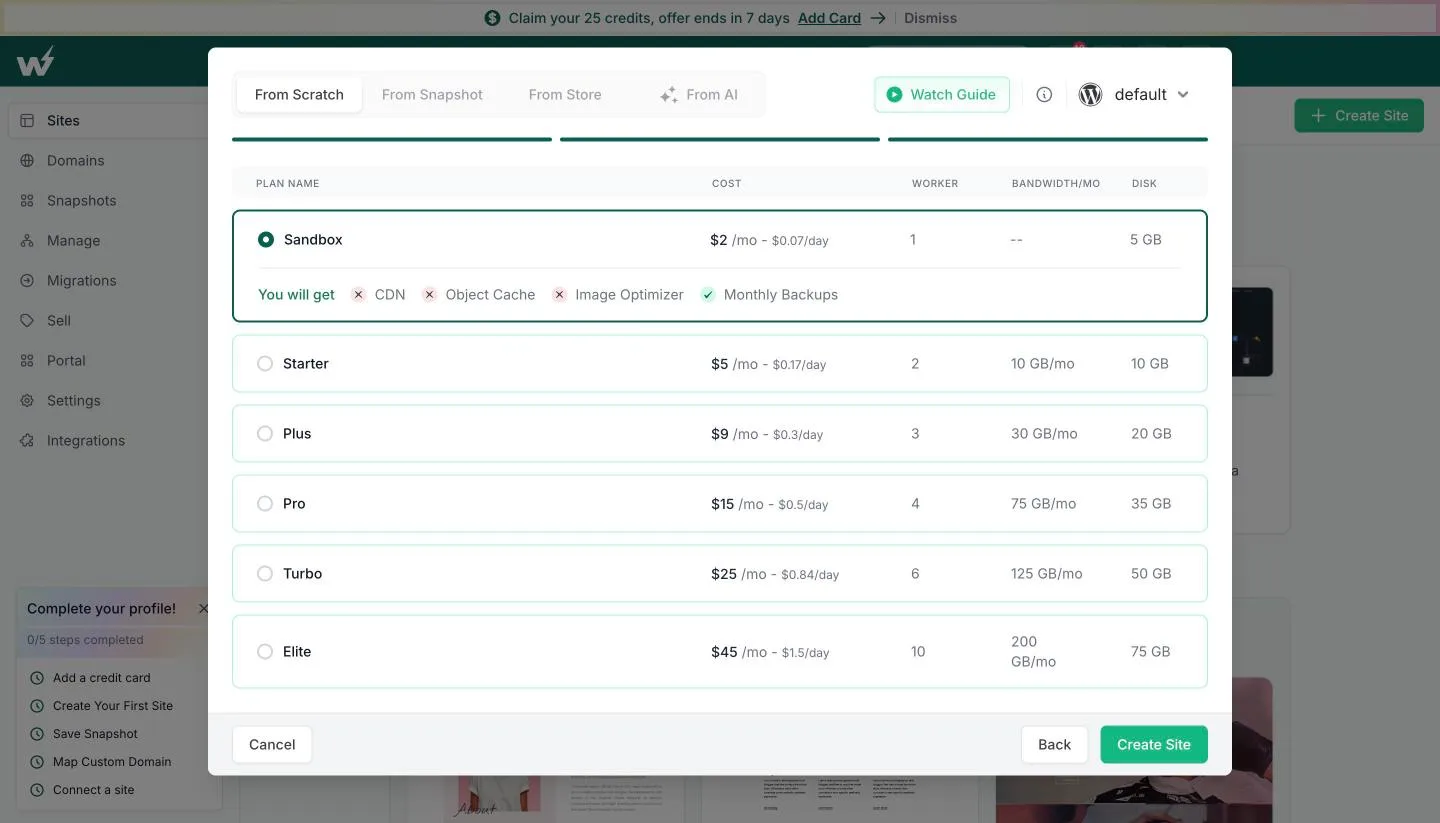Image resolution: width=1440 pixels, height=823 pixels.
Task: Click the play icon in the Watch Guide button
Action: click(x=894, y=94)
